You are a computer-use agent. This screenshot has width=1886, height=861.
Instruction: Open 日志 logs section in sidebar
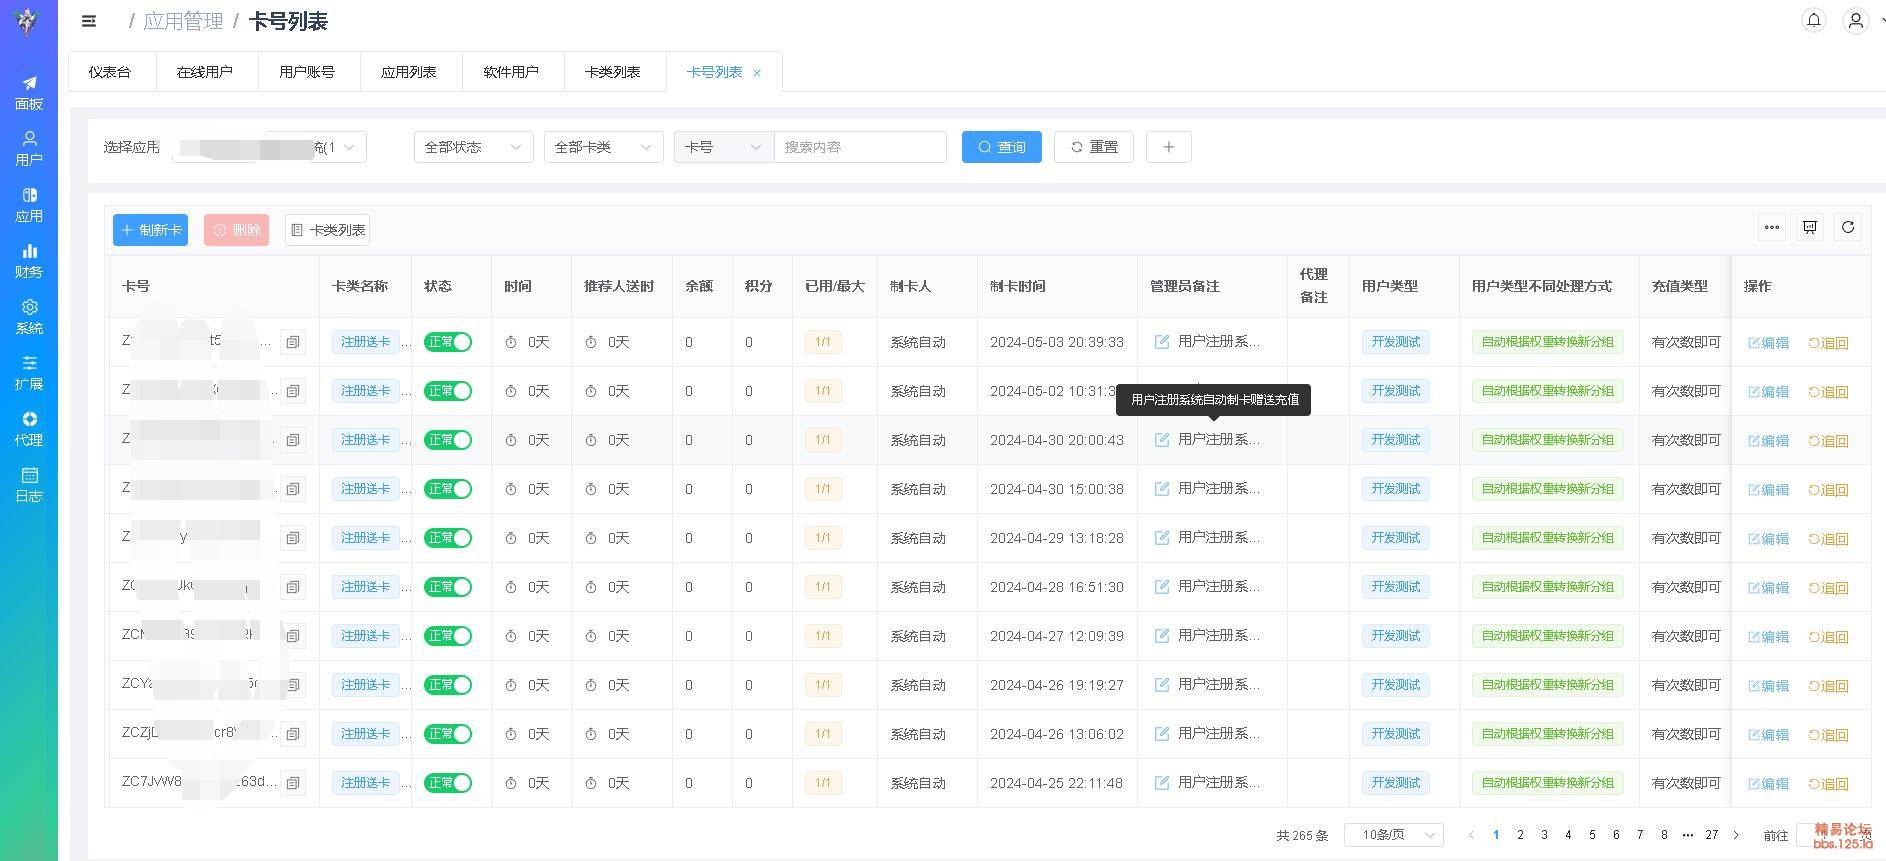click(29, 484)
